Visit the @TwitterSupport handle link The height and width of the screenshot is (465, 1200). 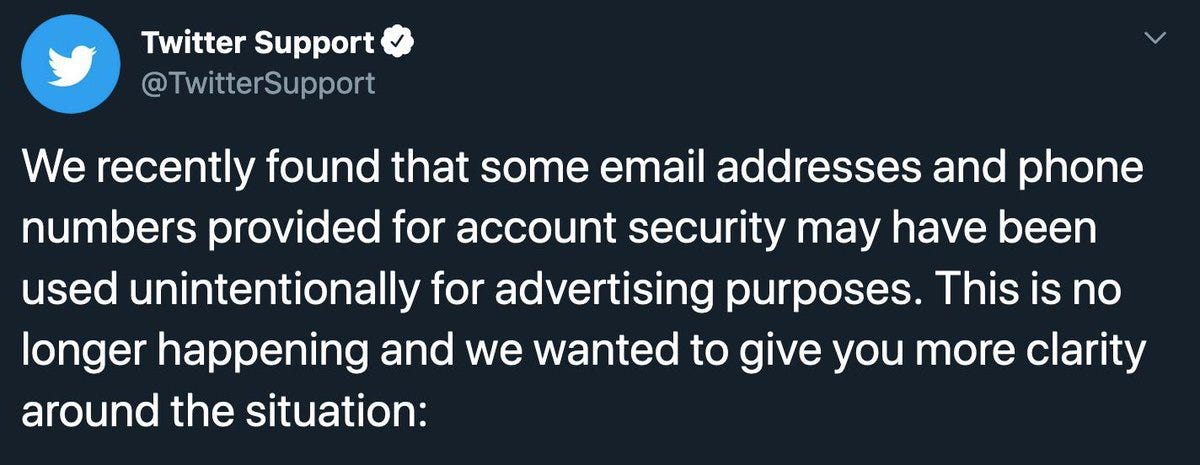click(258, 82)
